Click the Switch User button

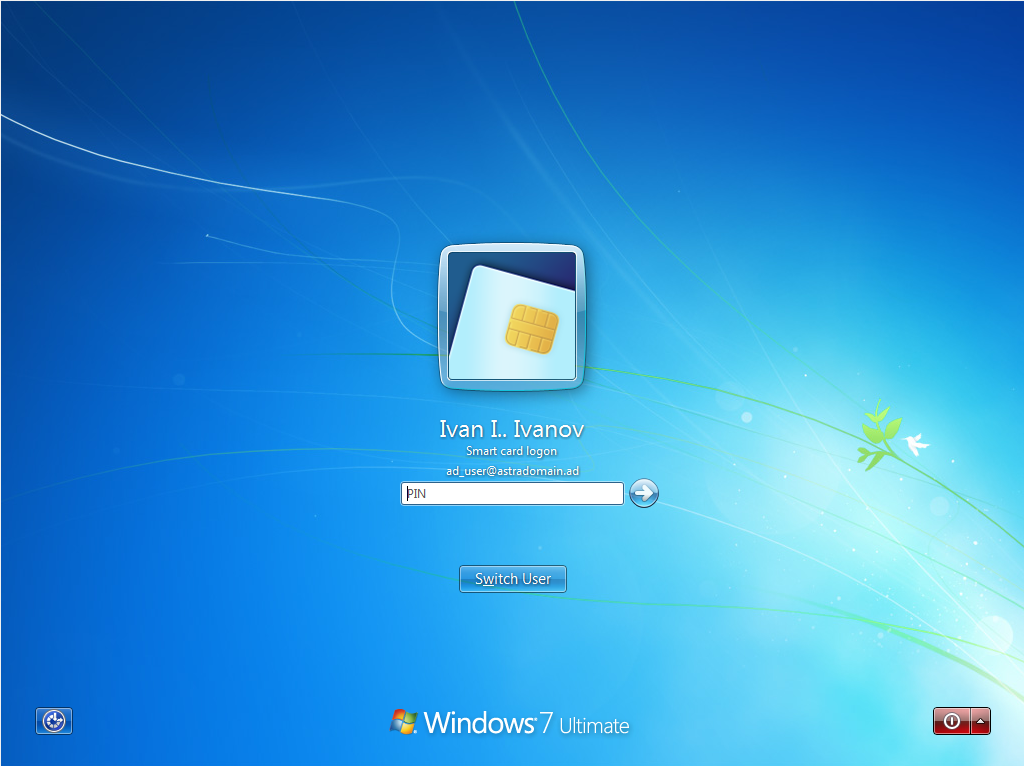point(513,579)
